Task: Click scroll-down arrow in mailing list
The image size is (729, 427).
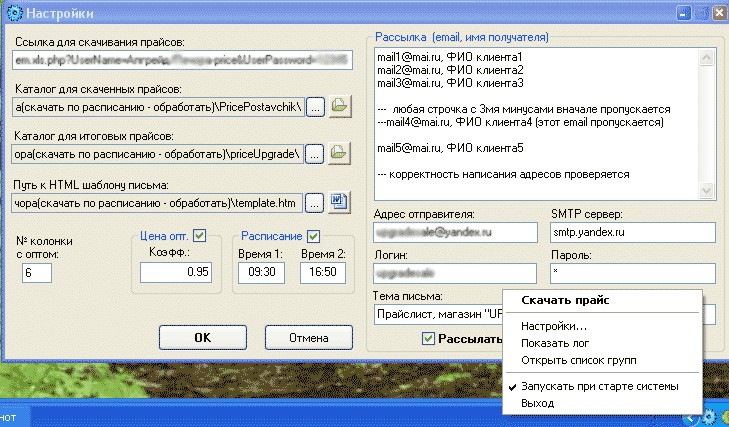Action: coord(707,190)
